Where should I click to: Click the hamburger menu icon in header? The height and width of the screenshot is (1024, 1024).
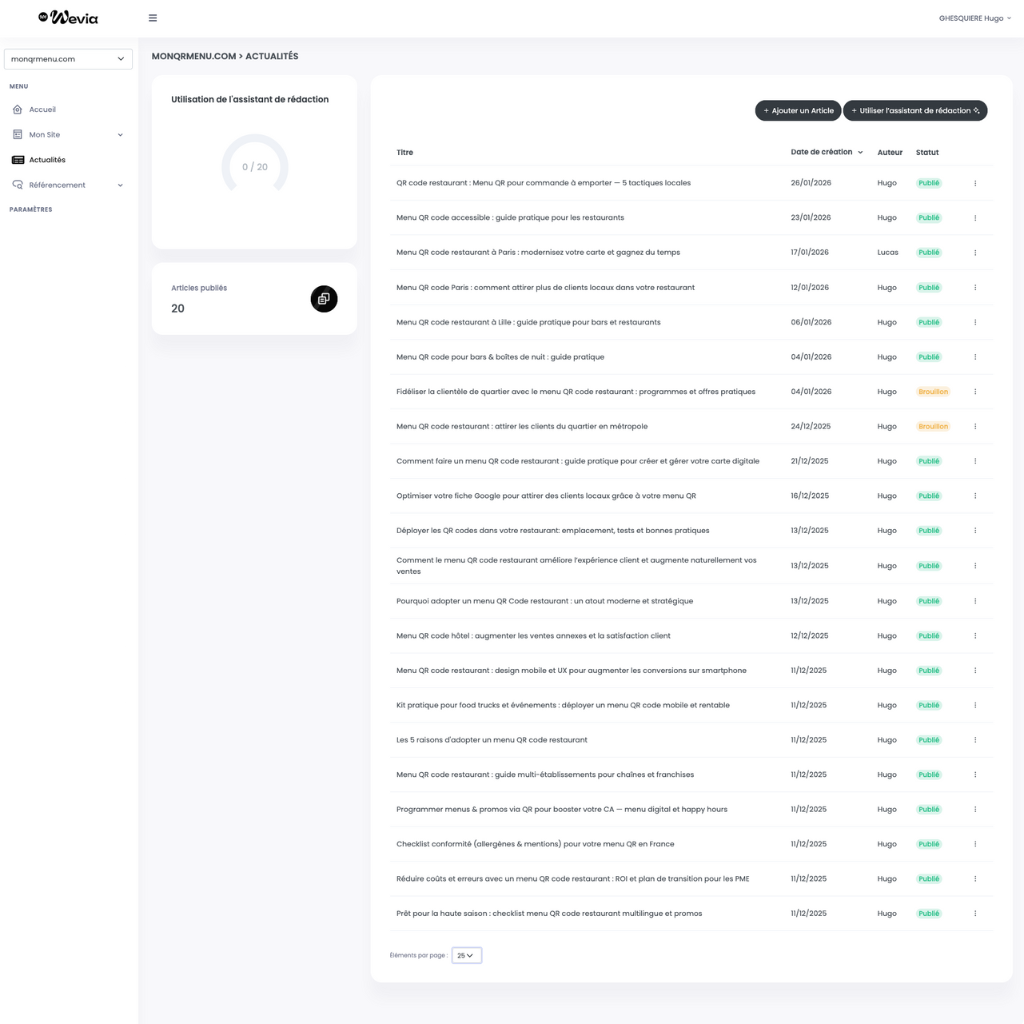(x=152, y=18)
